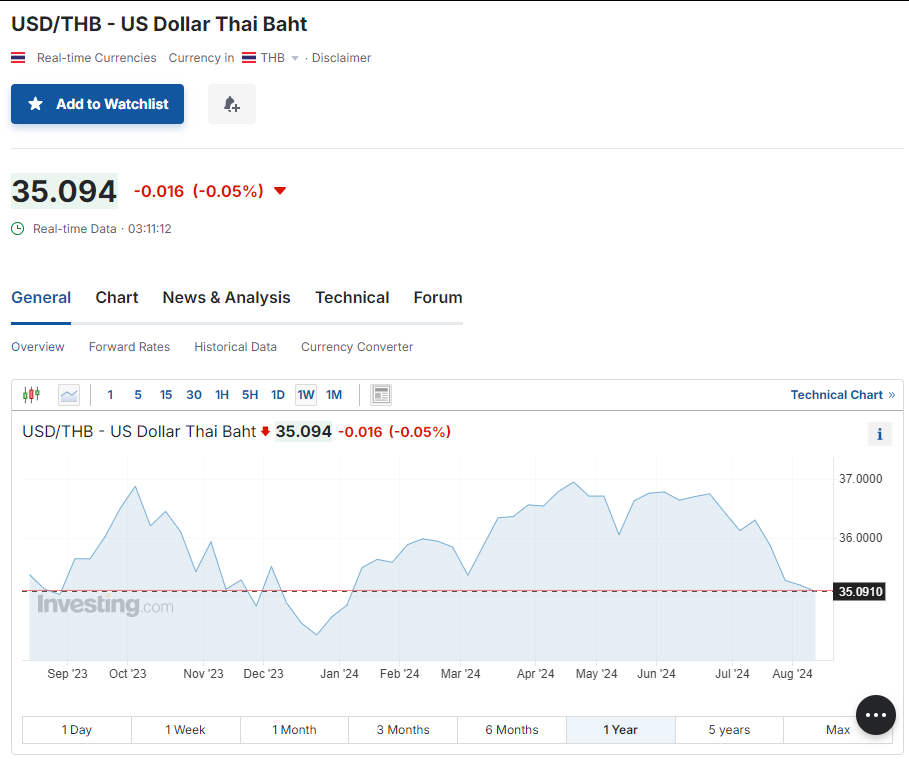Click the clock icon next to Real-time Data
The width and height of the screenshot is (909, 762).
(x=18, y=229)
